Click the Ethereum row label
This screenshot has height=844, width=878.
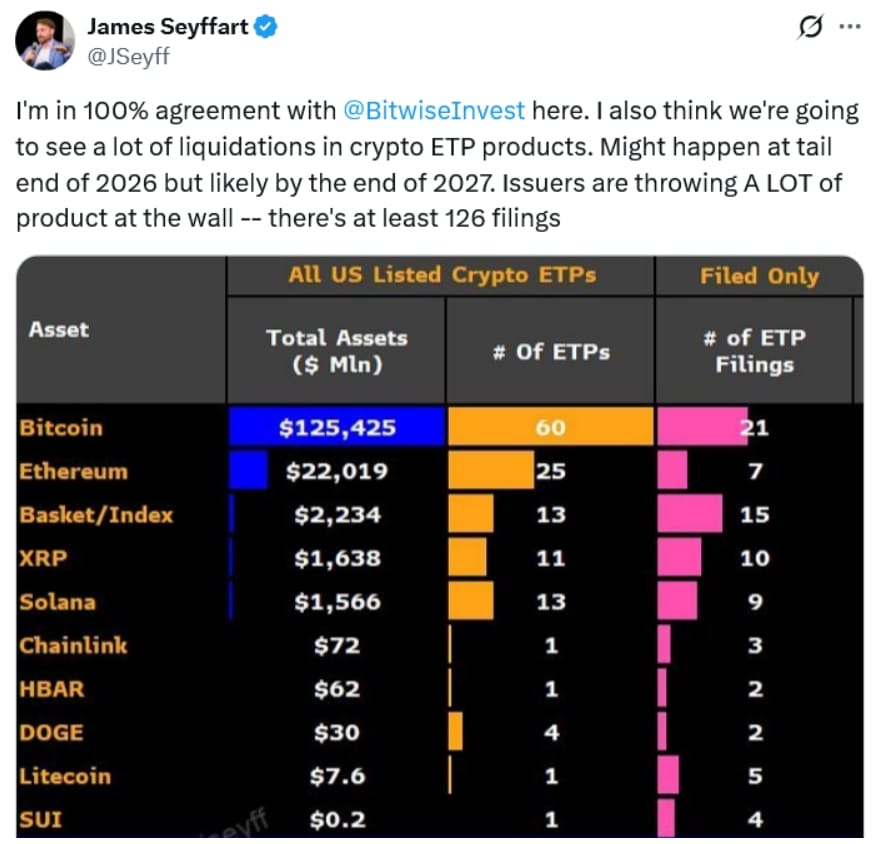coord(73,471)
